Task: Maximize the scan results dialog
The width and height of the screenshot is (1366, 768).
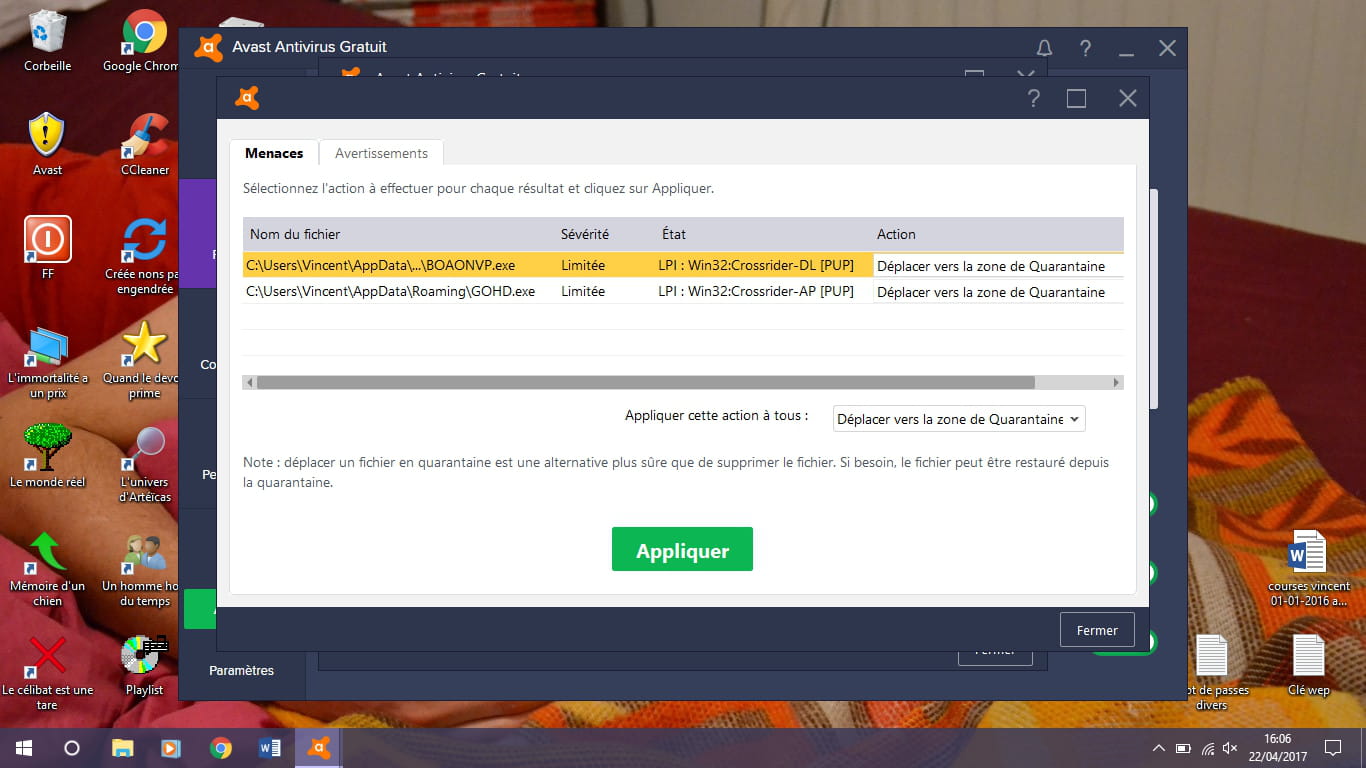Action: [x=1076, y=98]
